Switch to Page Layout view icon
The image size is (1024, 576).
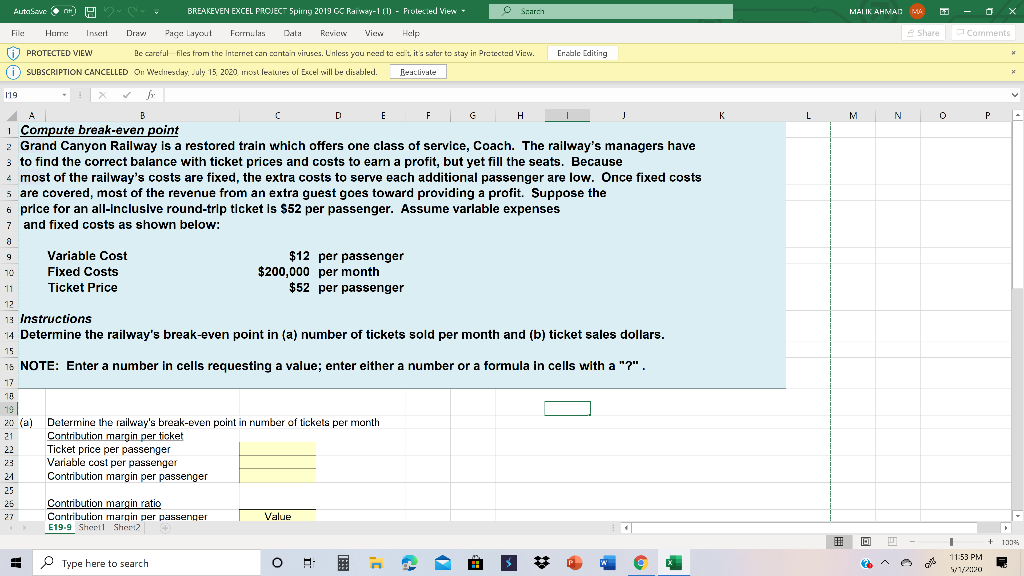[x=866, y=541]
